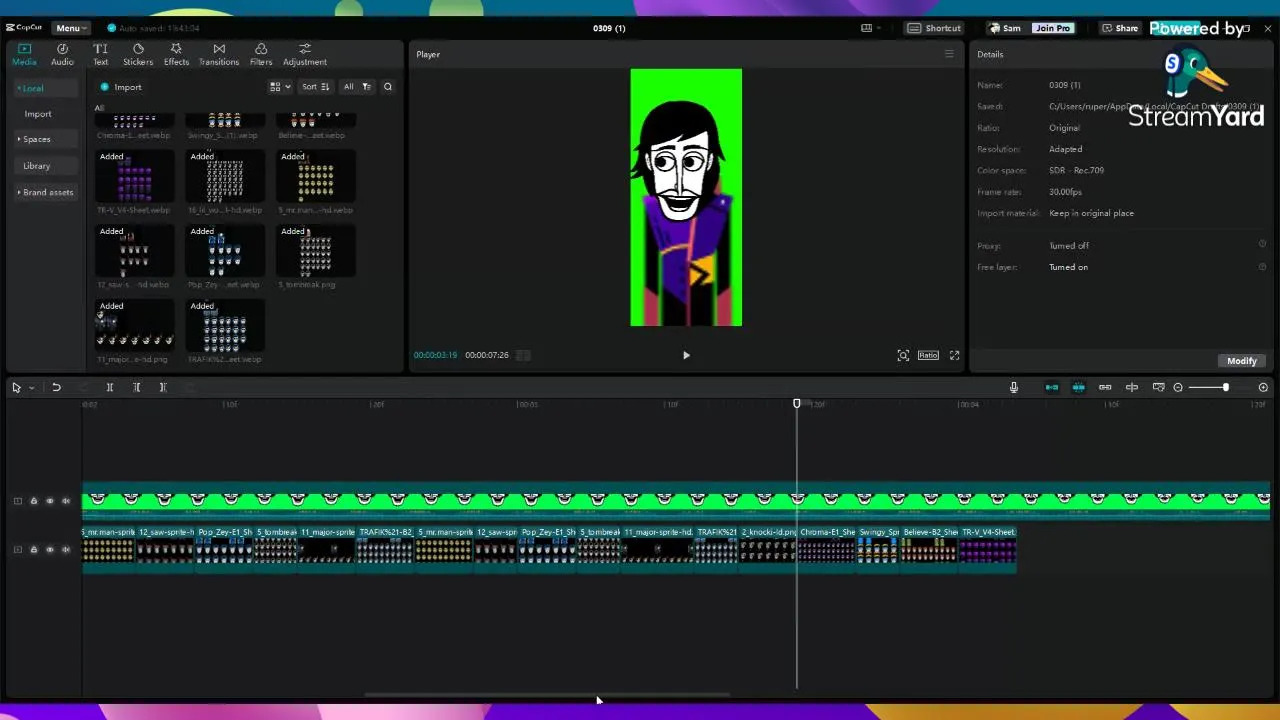Image resolution: width=1280 pixels, height=720 pixels.
Task: Select the Chroma-E1_Sheet clip on timeline
Action: 827,549
